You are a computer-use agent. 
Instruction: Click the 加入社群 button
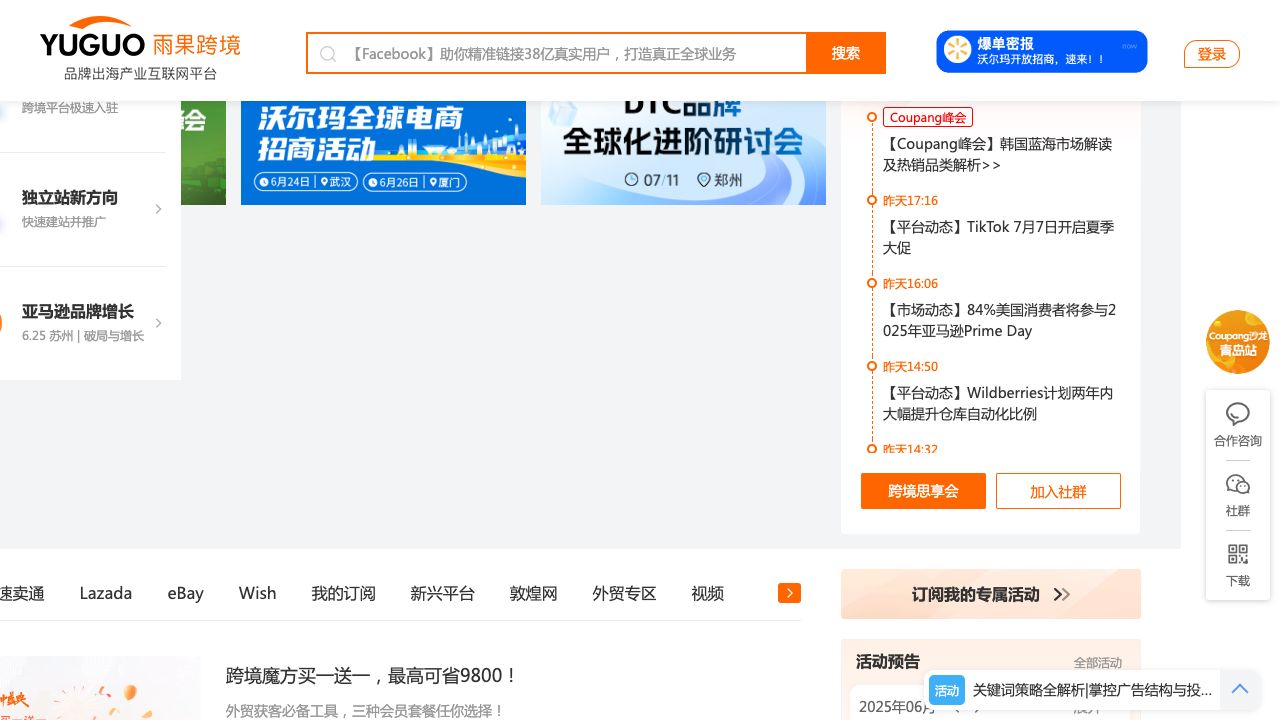(x=1058, y=491)
